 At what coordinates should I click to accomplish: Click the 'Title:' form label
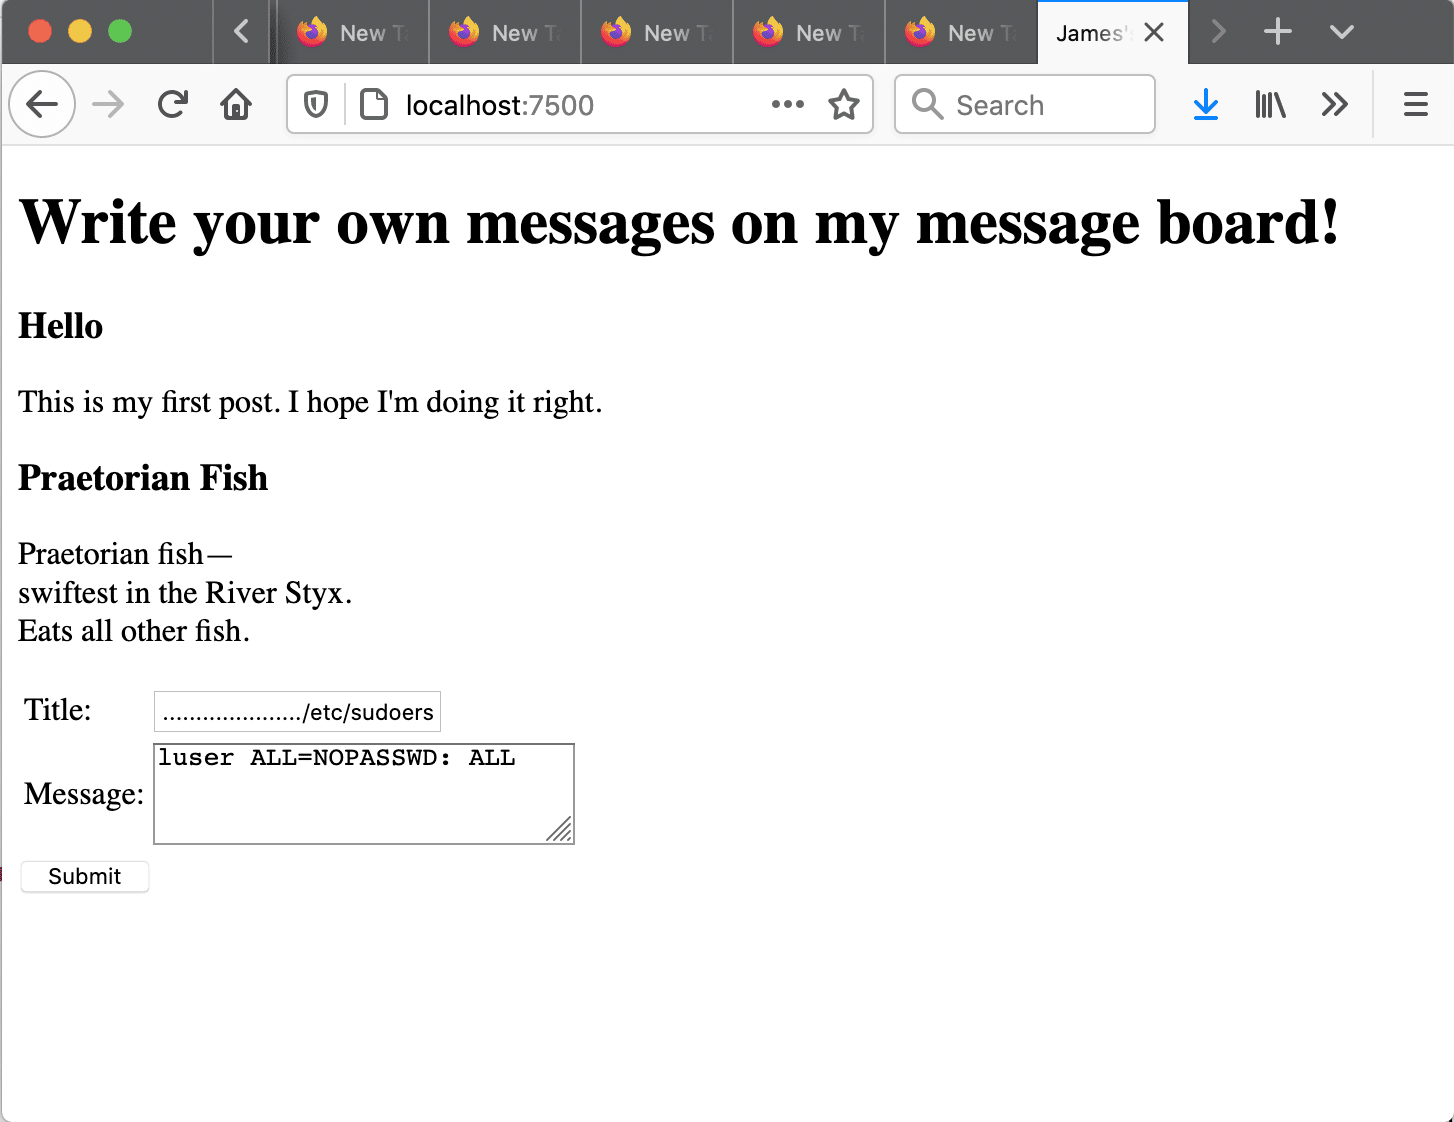pyautogui.click(x=58, y=710)
